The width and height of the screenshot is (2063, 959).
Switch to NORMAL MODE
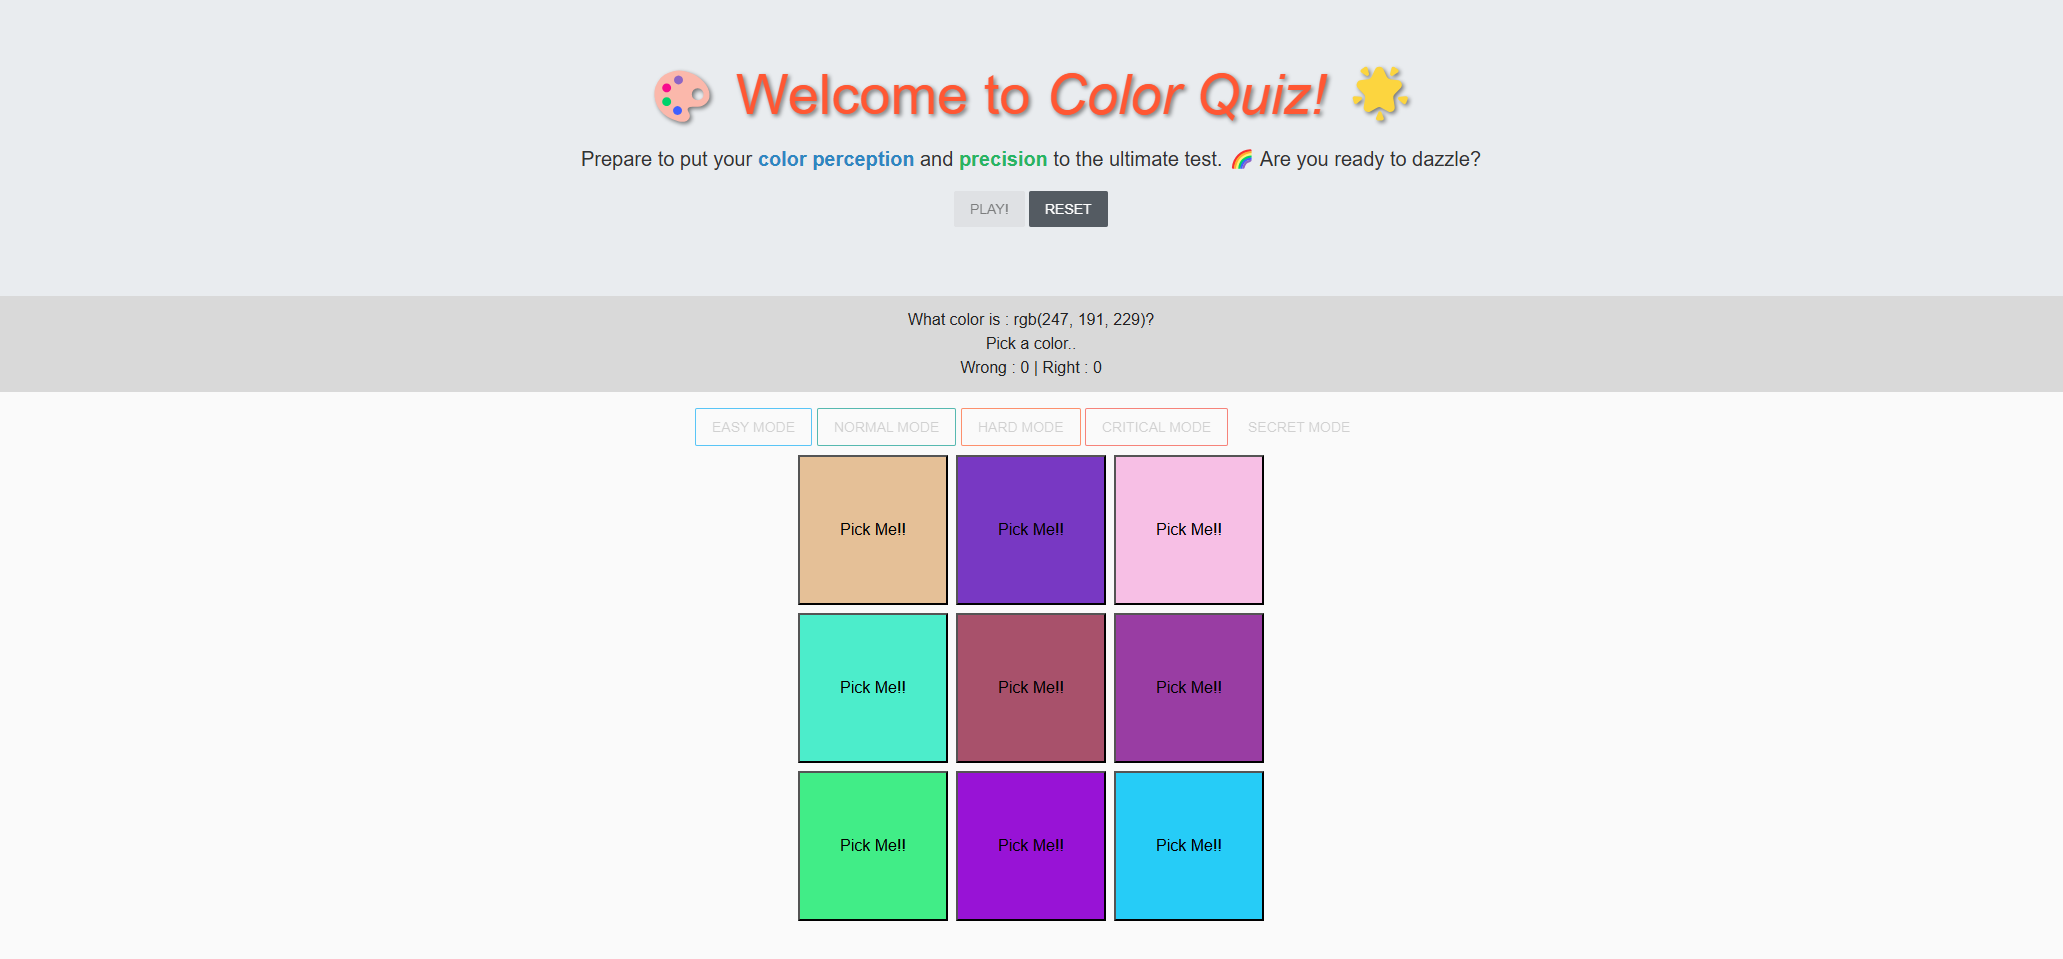coord(886,427)
